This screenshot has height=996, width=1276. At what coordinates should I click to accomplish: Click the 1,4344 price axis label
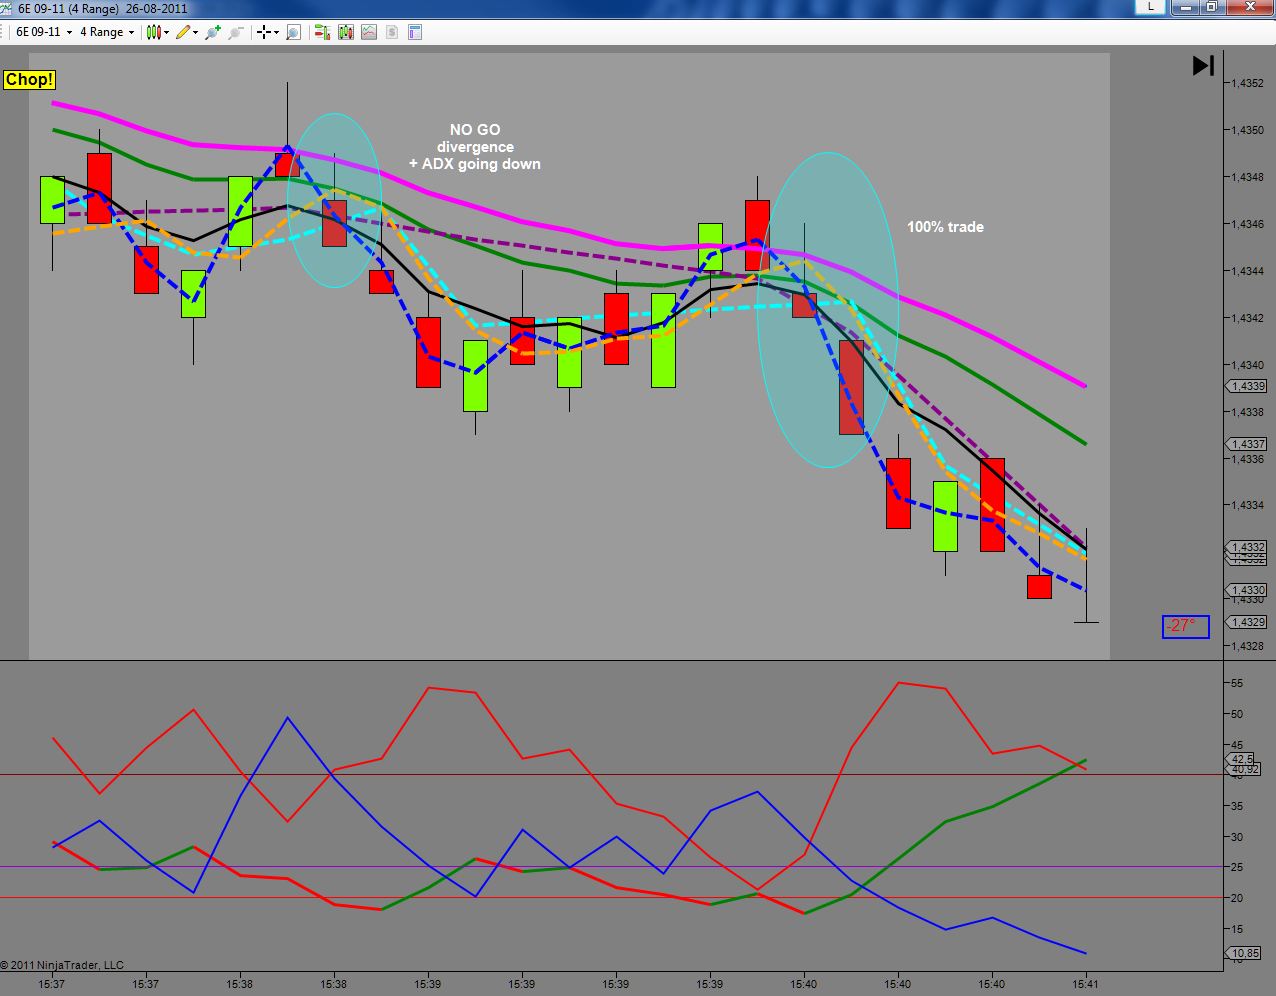1247,271
